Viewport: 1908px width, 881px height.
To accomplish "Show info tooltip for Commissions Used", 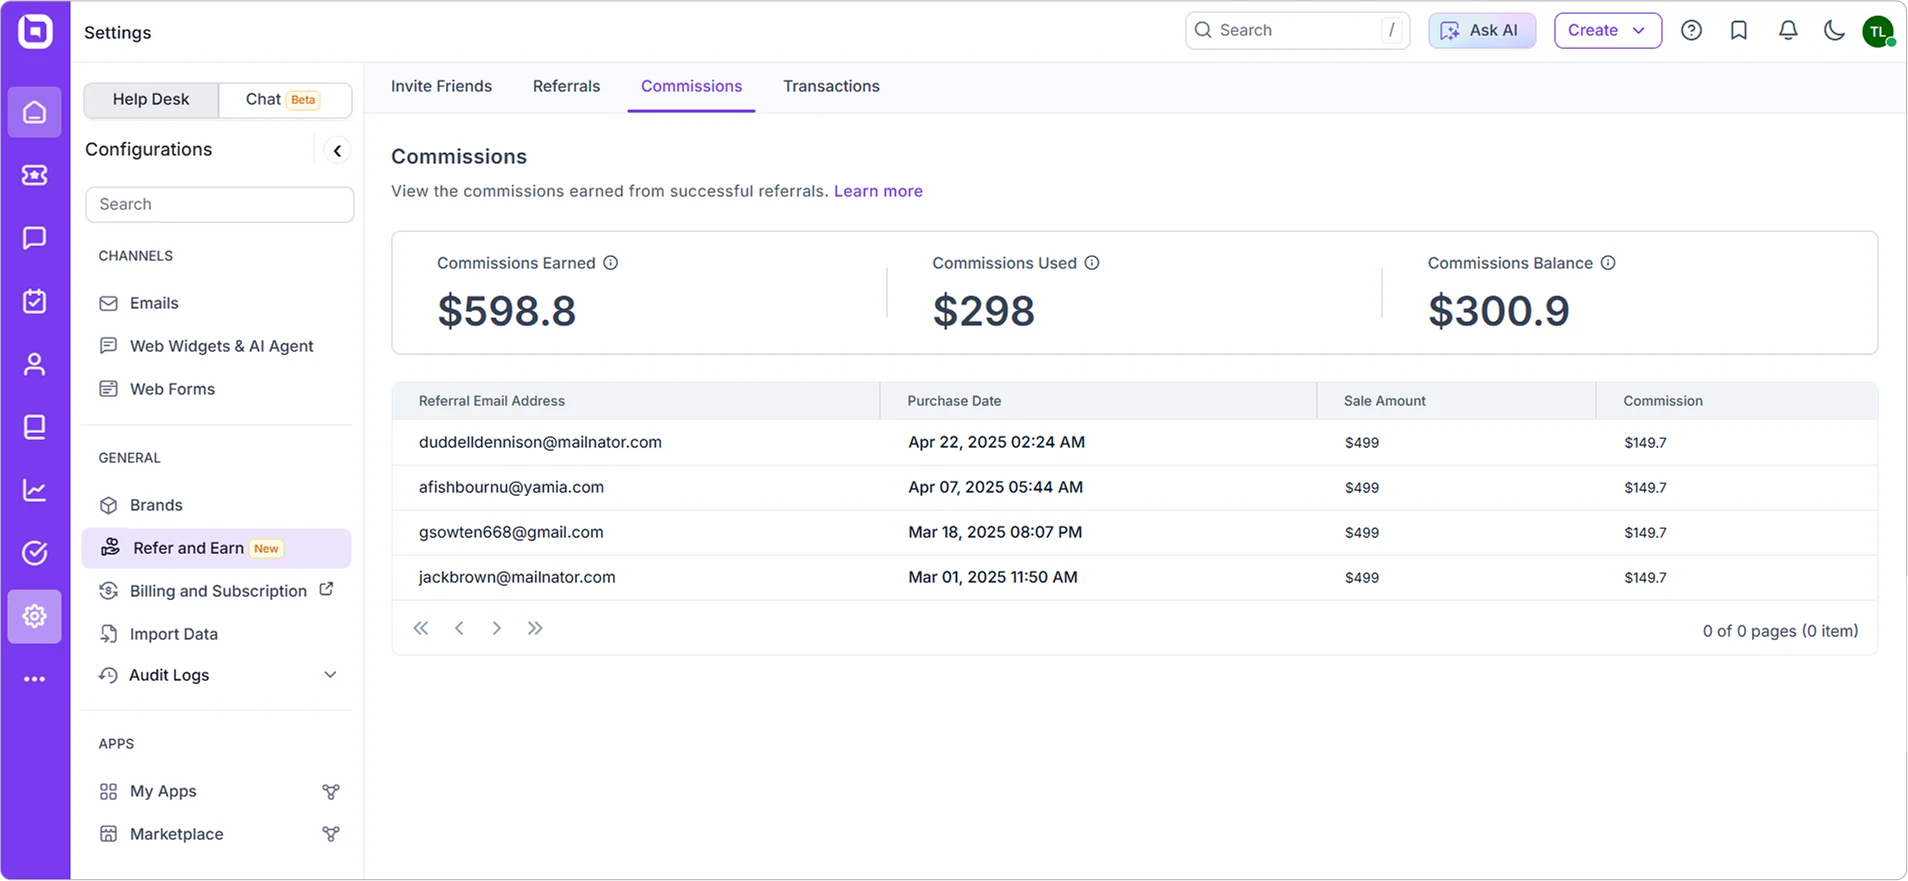I will click(x=1092, y=263).
